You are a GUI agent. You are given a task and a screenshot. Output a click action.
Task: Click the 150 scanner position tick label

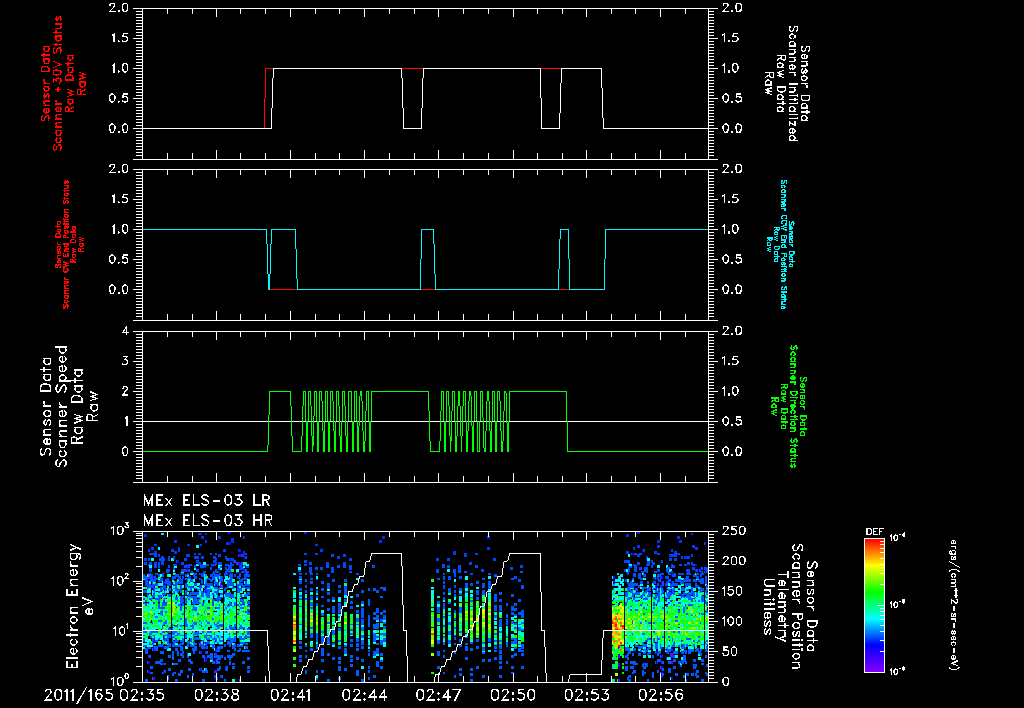coord(732,591)
